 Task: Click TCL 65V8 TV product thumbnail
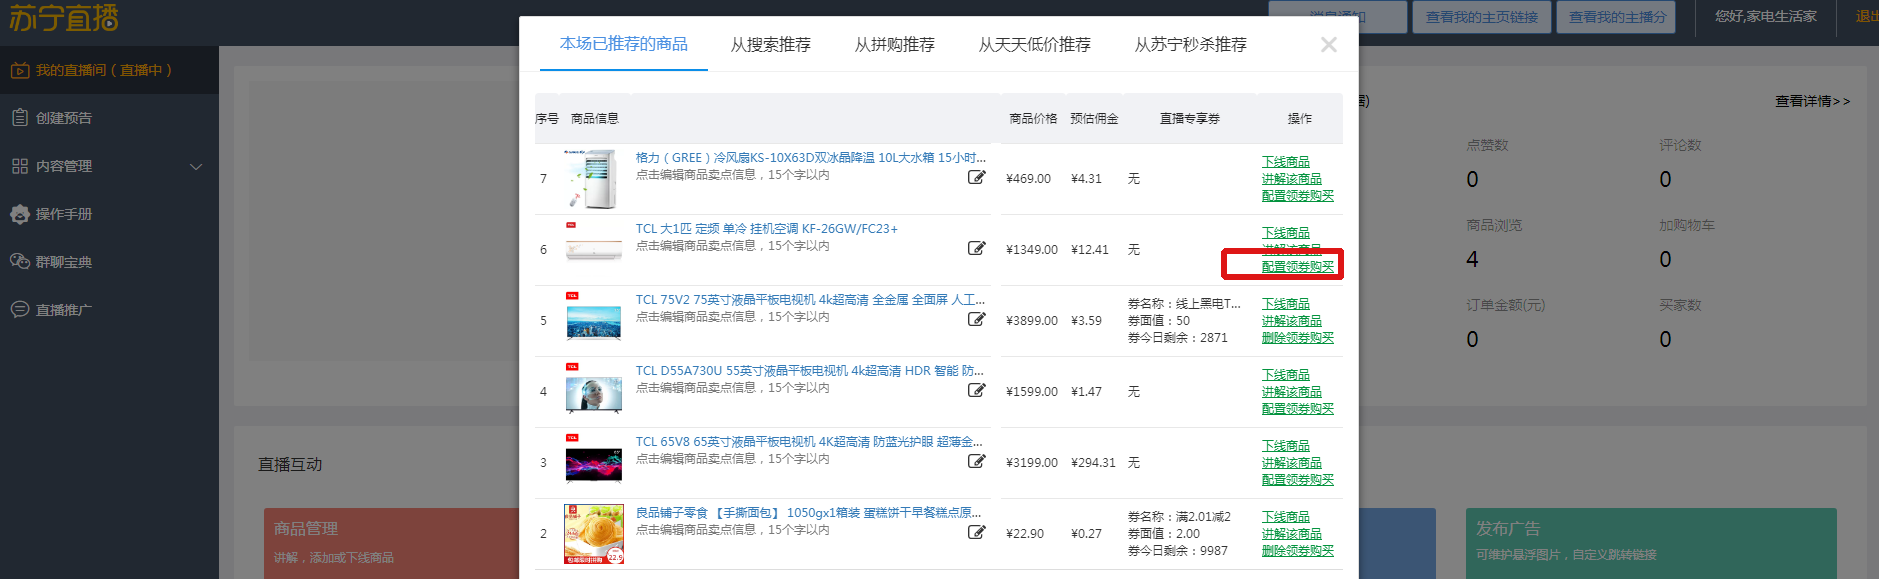(x=594, y=462)
